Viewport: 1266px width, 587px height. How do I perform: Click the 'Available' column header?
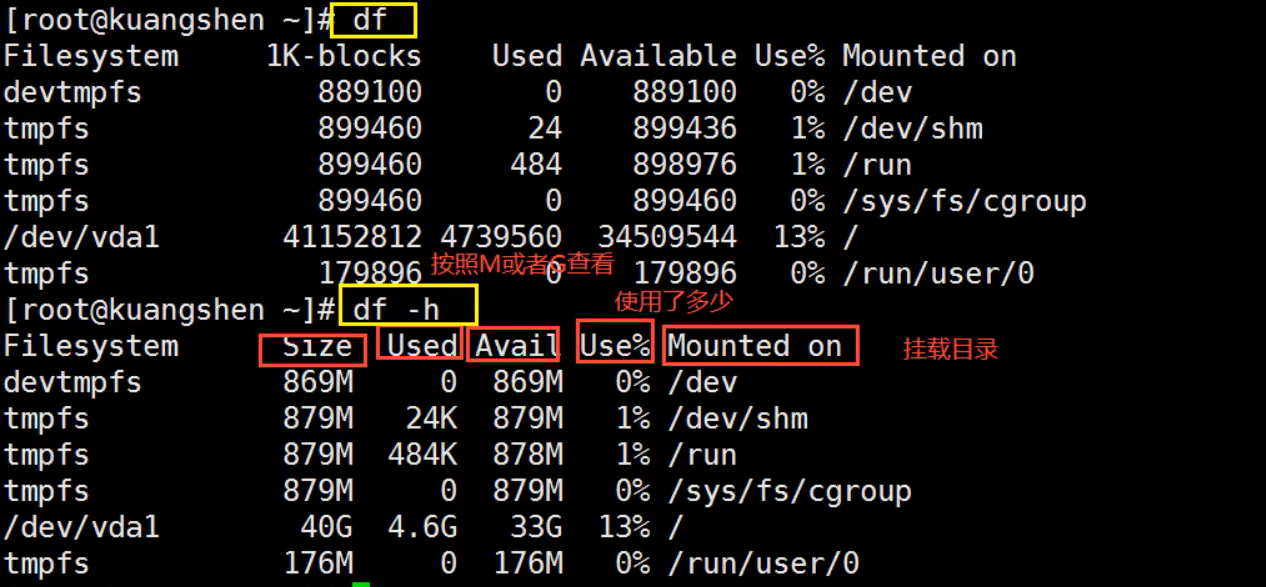[x=658, y=56]
